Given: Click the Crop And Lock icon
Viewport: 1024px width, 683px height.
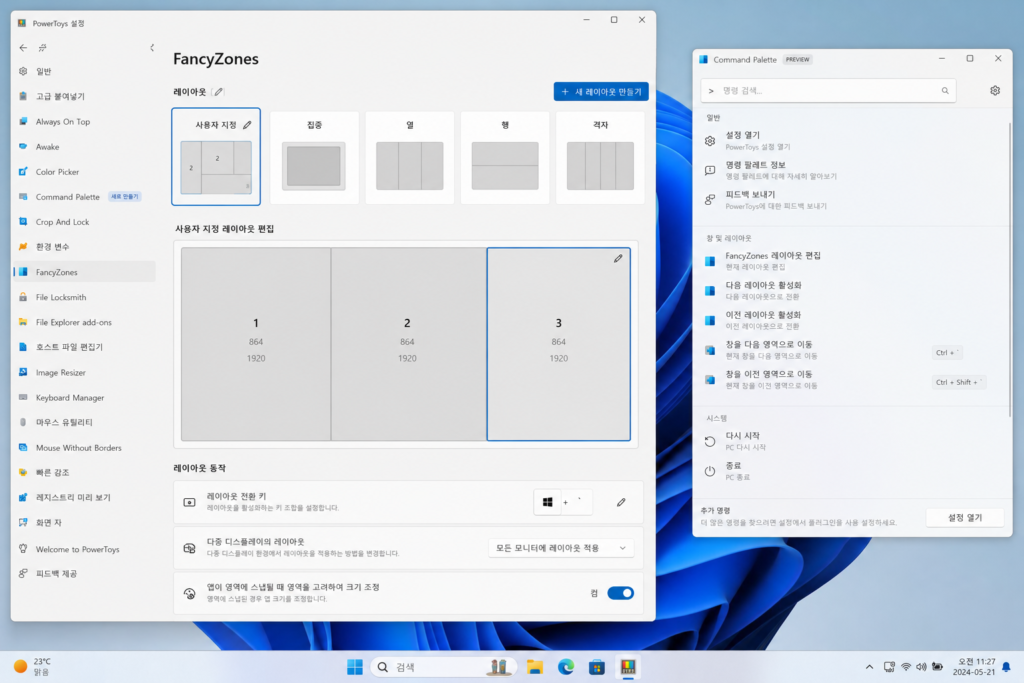Looking at the screenshot, I should point(24,221).
